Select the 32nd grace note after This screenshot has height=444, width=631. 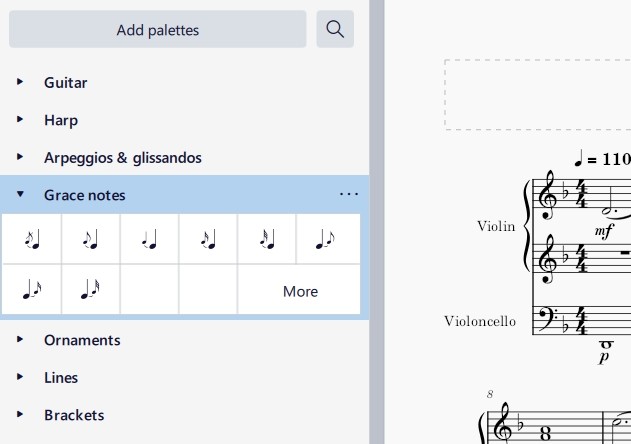[x=91, y=289]
